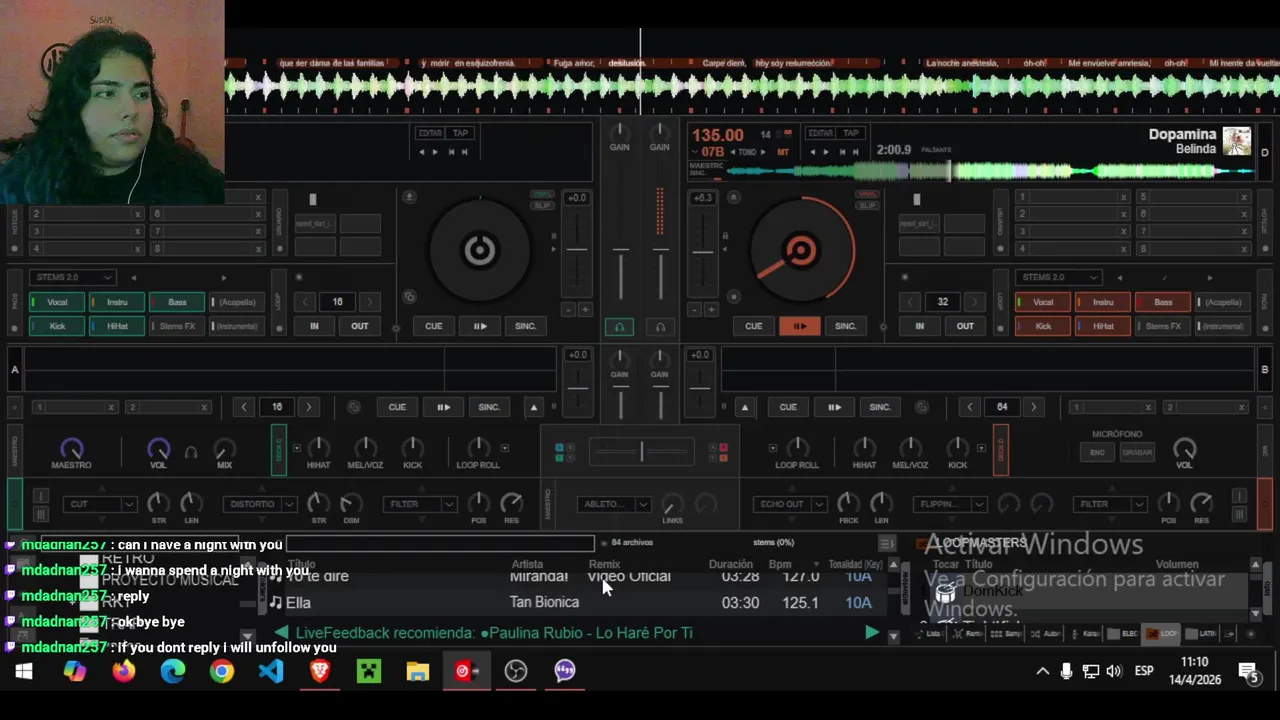This screenshot has width=1280, height=720.
Task: Click the right deck EDITAR button
Action: click(820, 133)
